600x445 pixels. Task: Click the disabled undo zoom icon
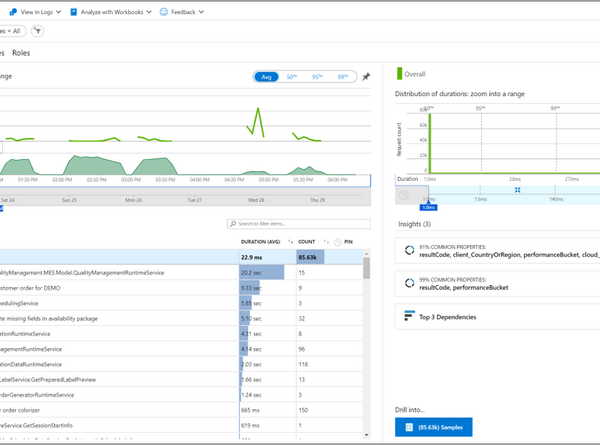[x=404, y=196]
